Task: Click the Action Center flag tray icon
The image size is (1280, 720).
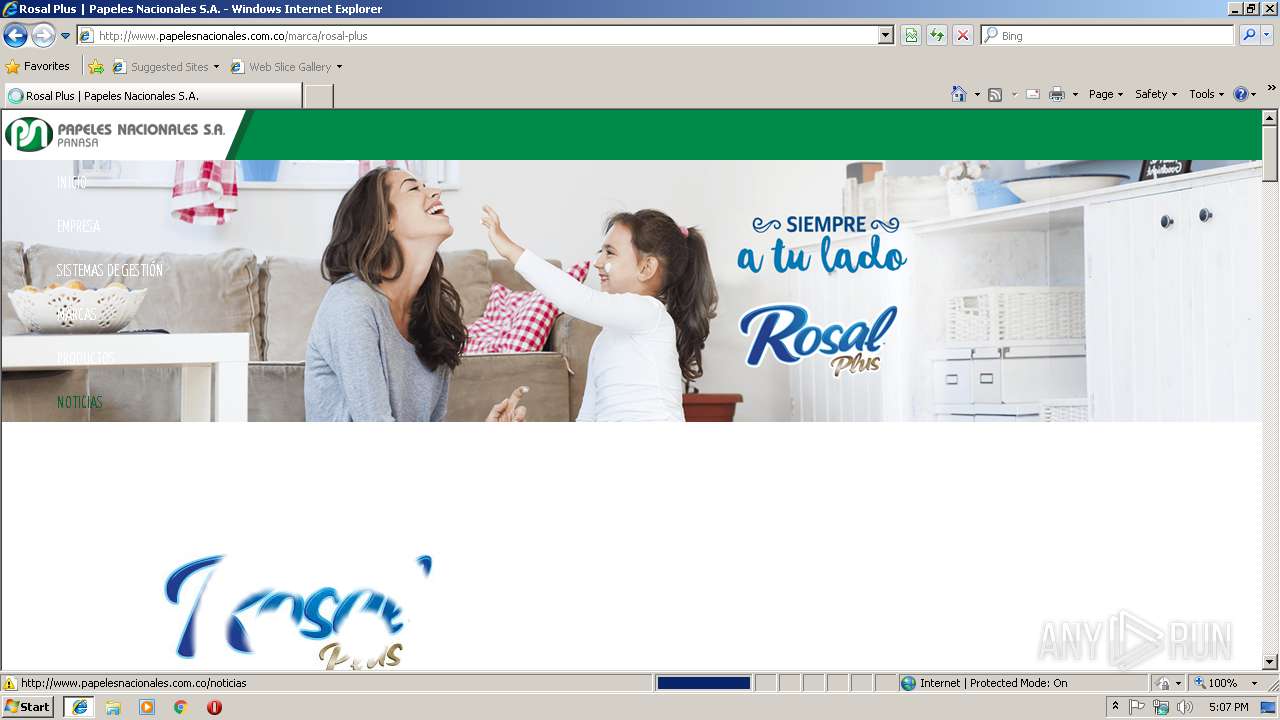Action: click(1137, 707)
